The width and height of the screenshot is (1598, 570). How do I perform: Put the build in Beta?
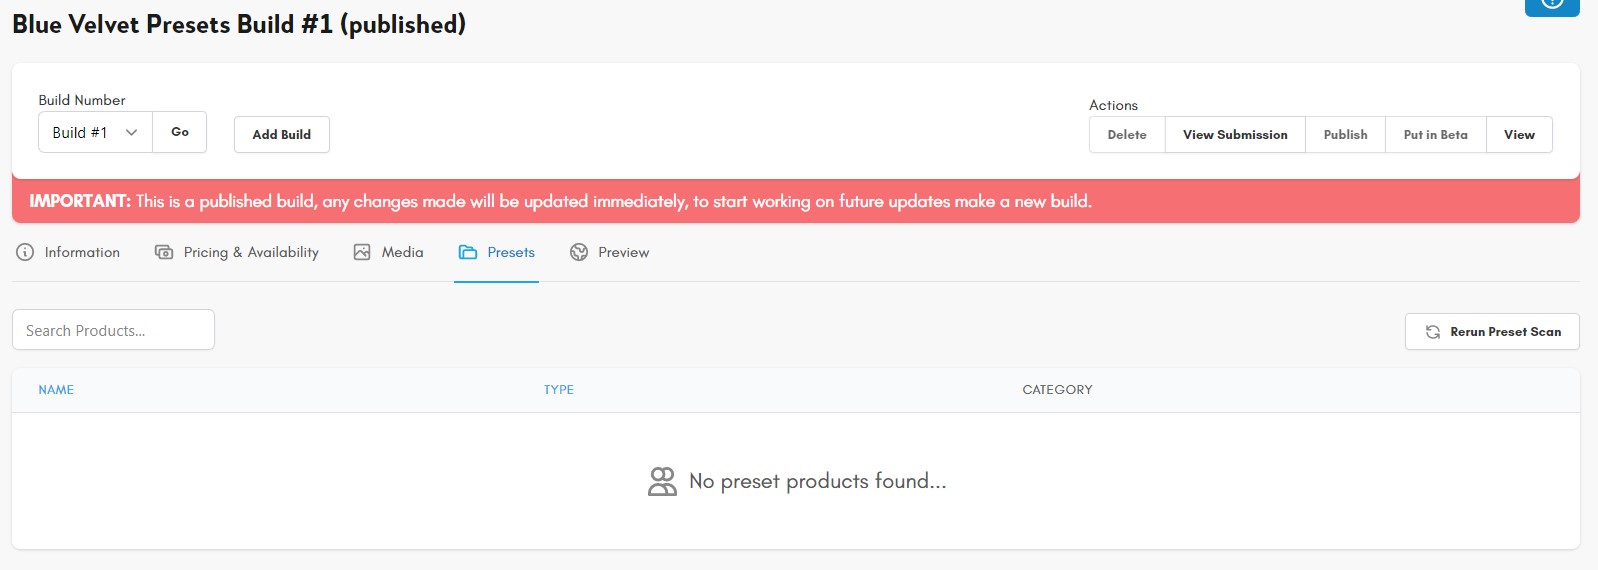(x=1435, y=134)
